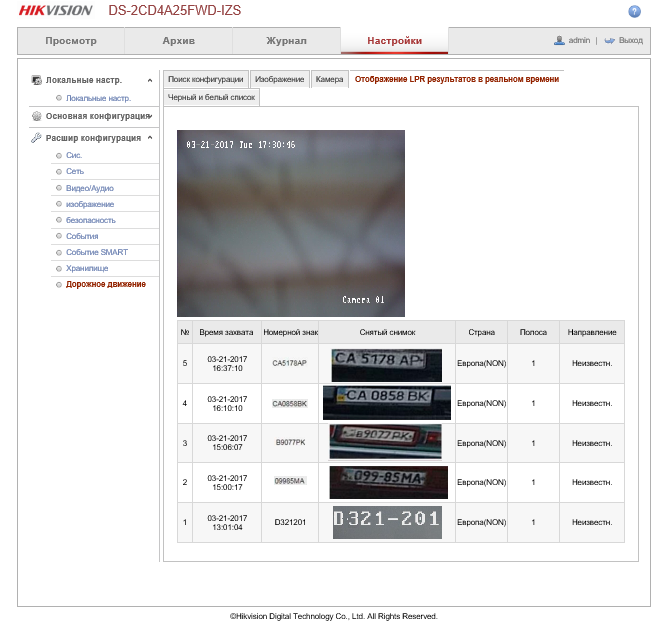Expand the Основная конфигурация section arrow

point(150,116)
